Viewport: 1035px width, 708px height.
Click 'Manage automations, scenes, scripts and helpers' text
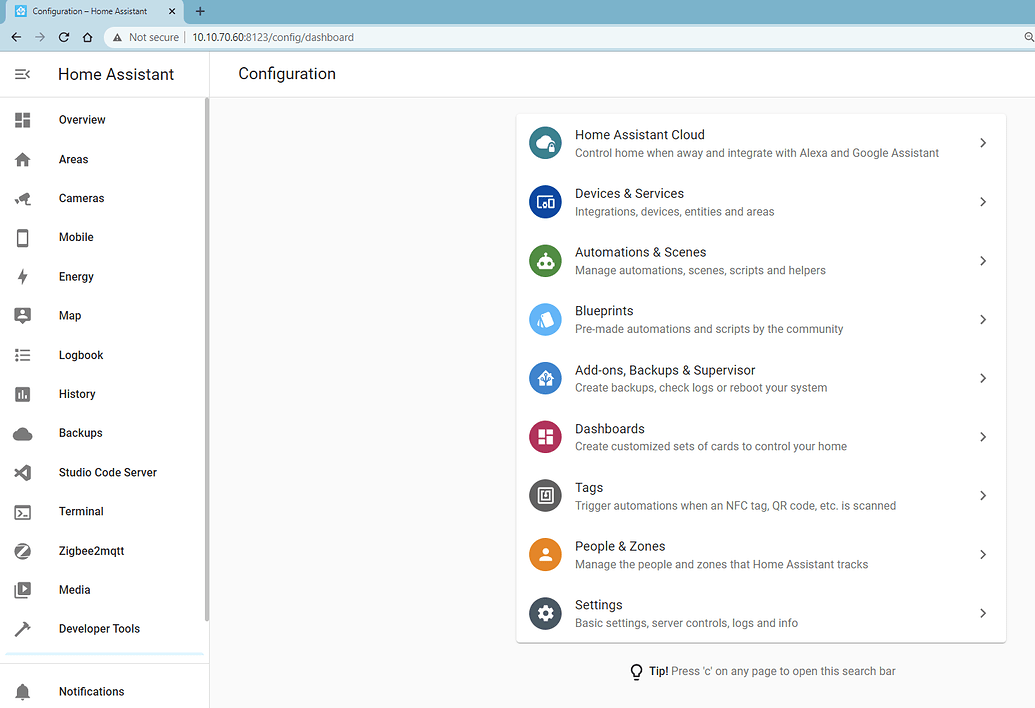tap(700, 271)
